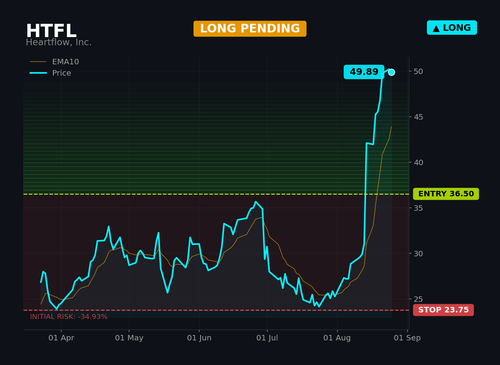
Task: Click the STOP 23.75 label
Action: 443,310
